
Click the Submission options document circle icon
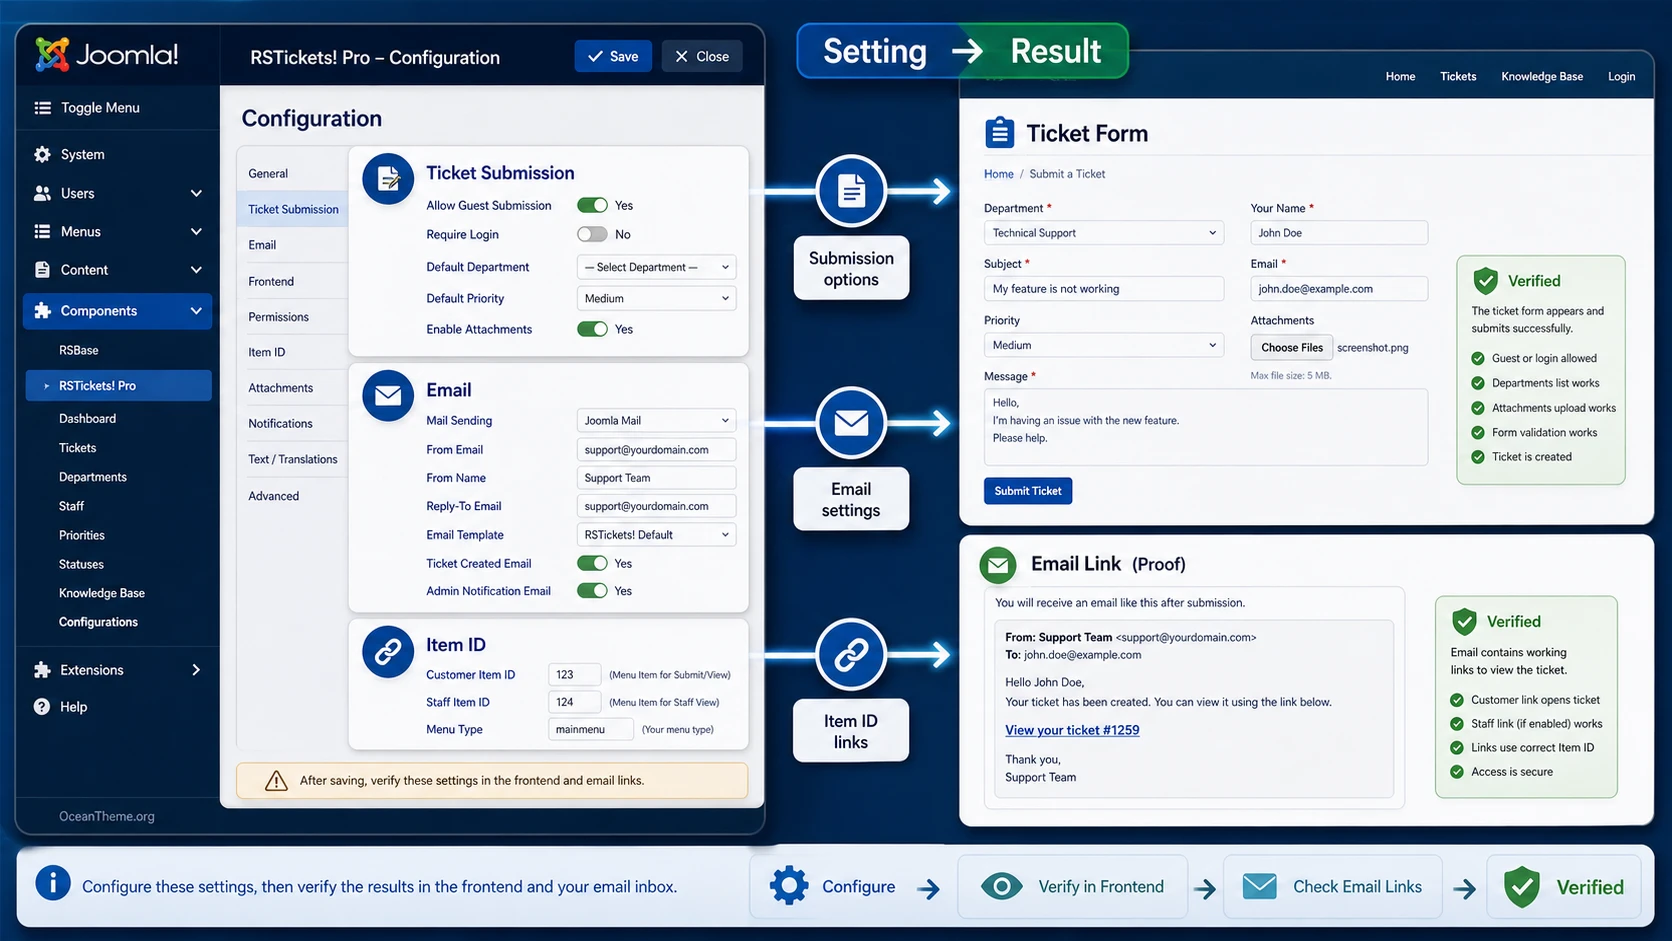click(851, 190)
